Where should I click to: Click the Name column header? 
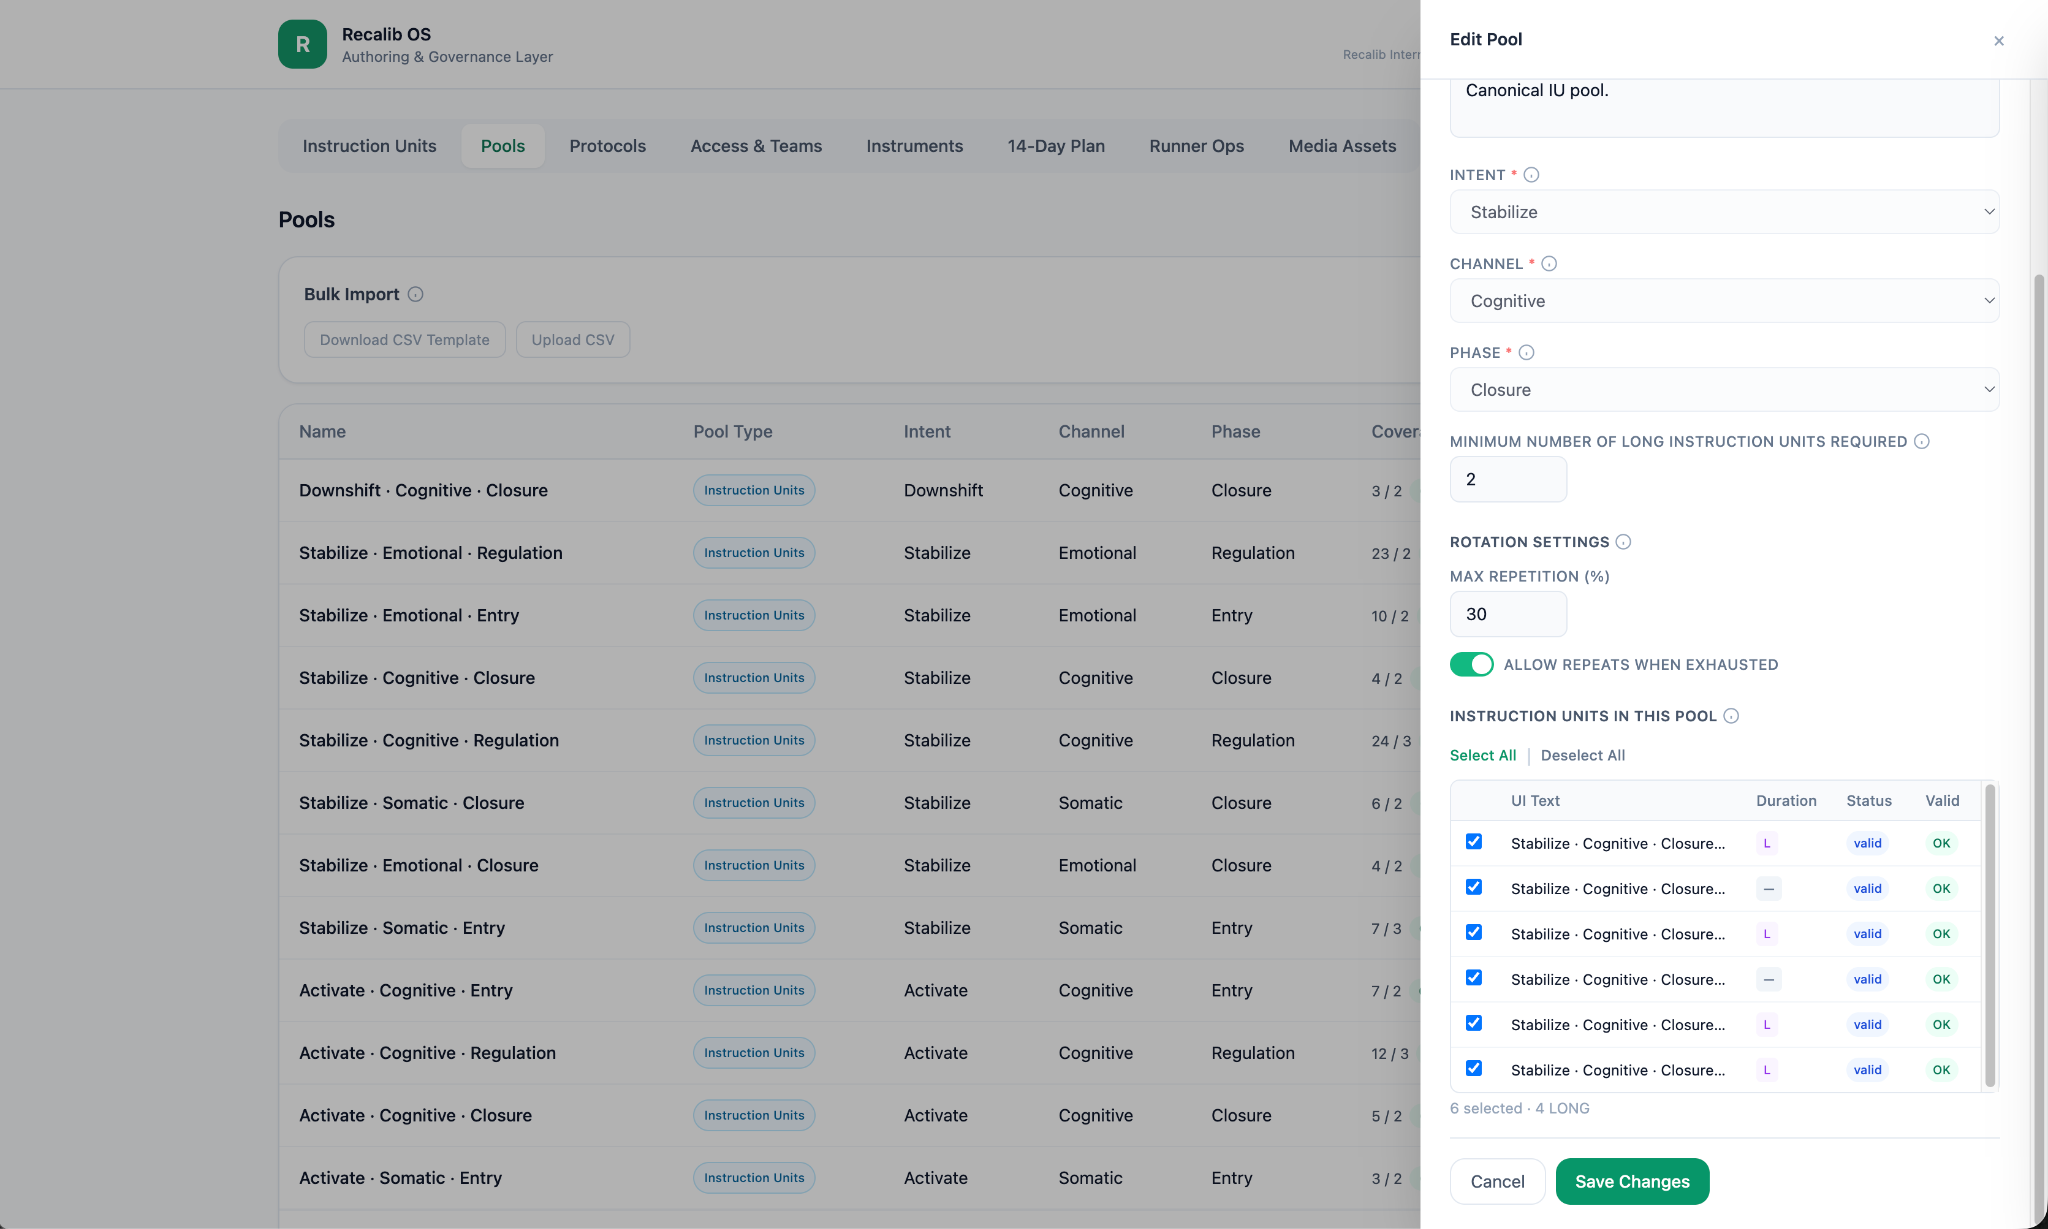pyautogui.click(x=322, y=432)
